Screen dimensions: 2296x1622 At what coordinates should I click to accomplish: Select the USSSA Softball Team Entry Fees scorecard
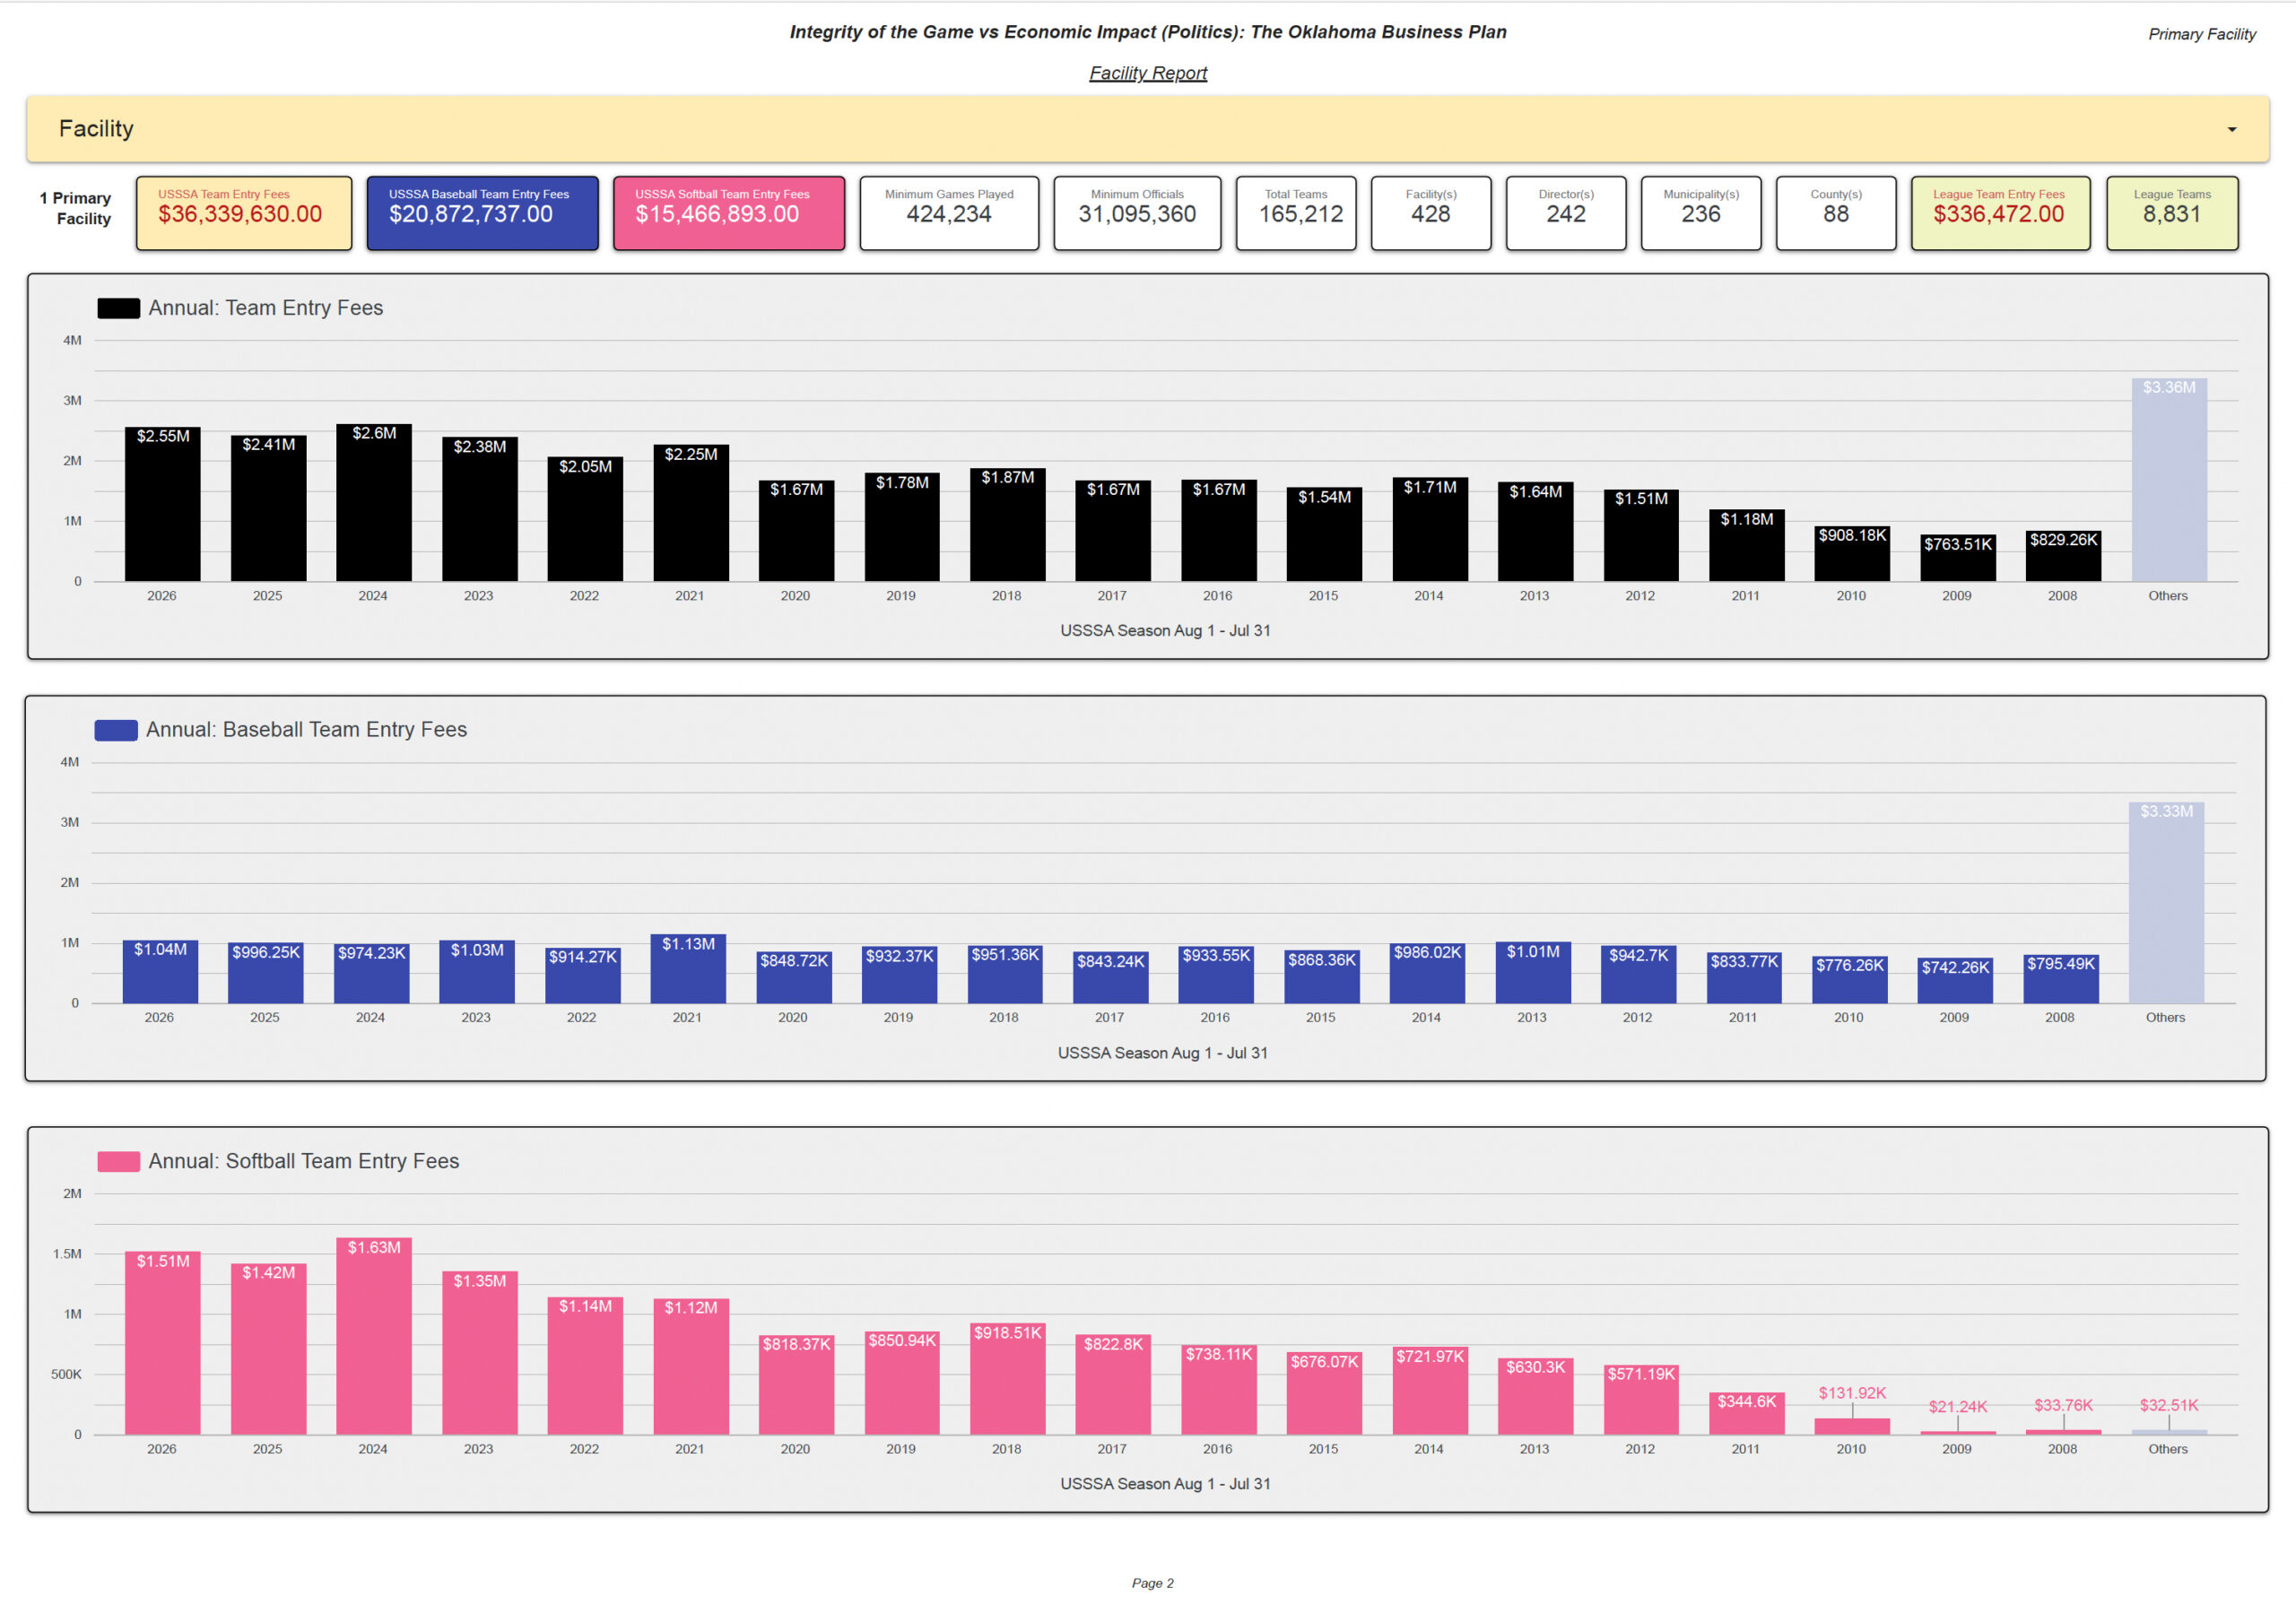click(x=729, y=213)
